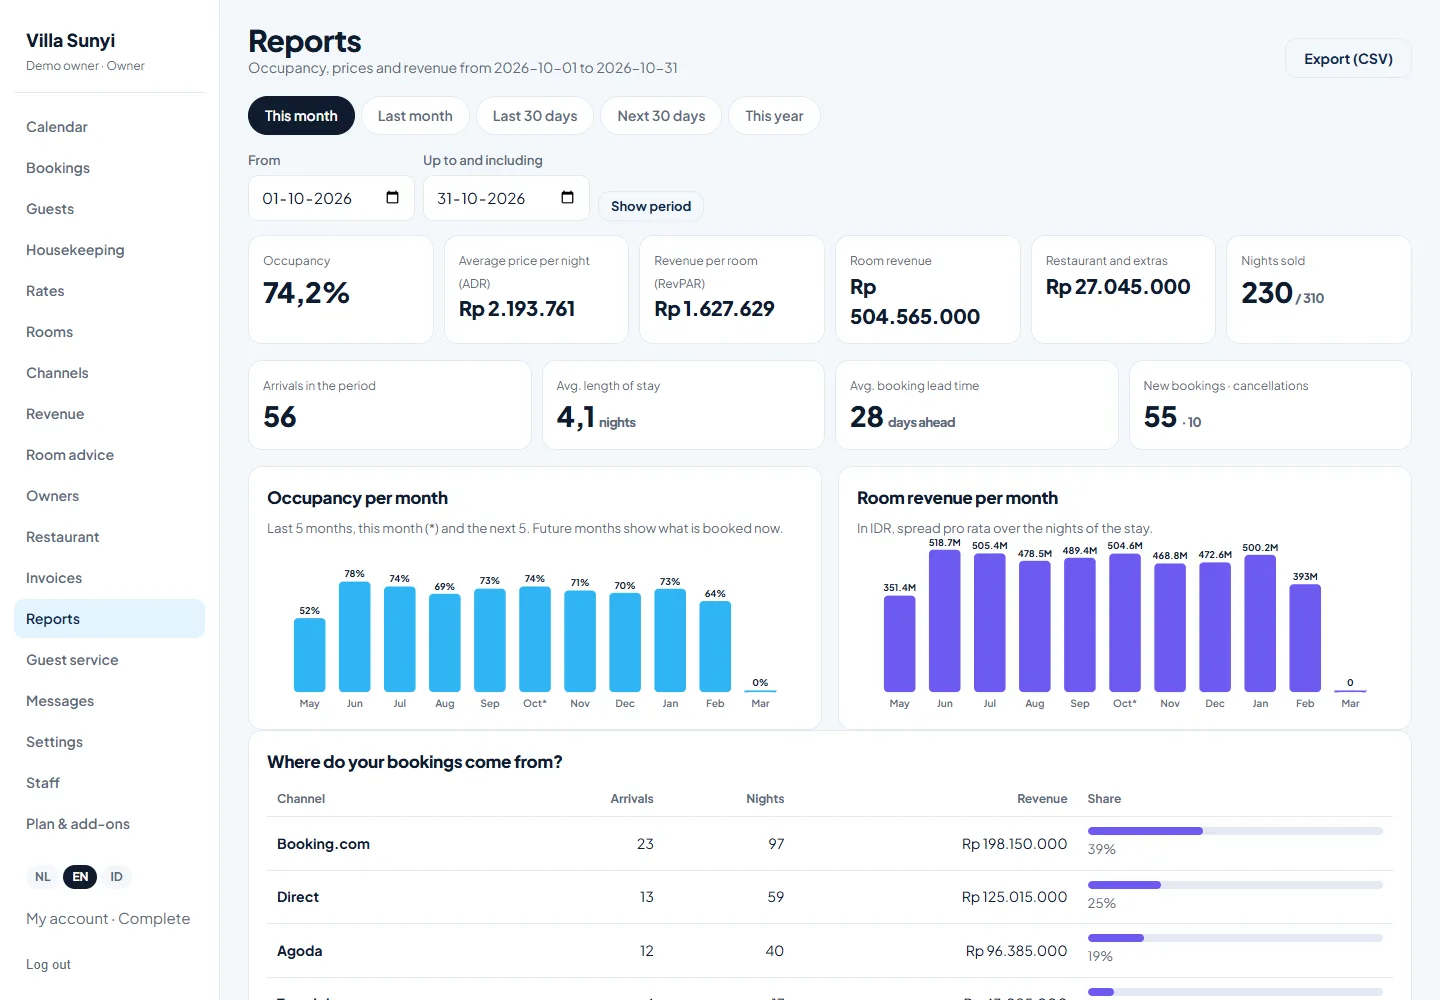The width and height of the screenshot is (1440, 1000).
Task: Switch language to EN
Action: click(80, 877)
